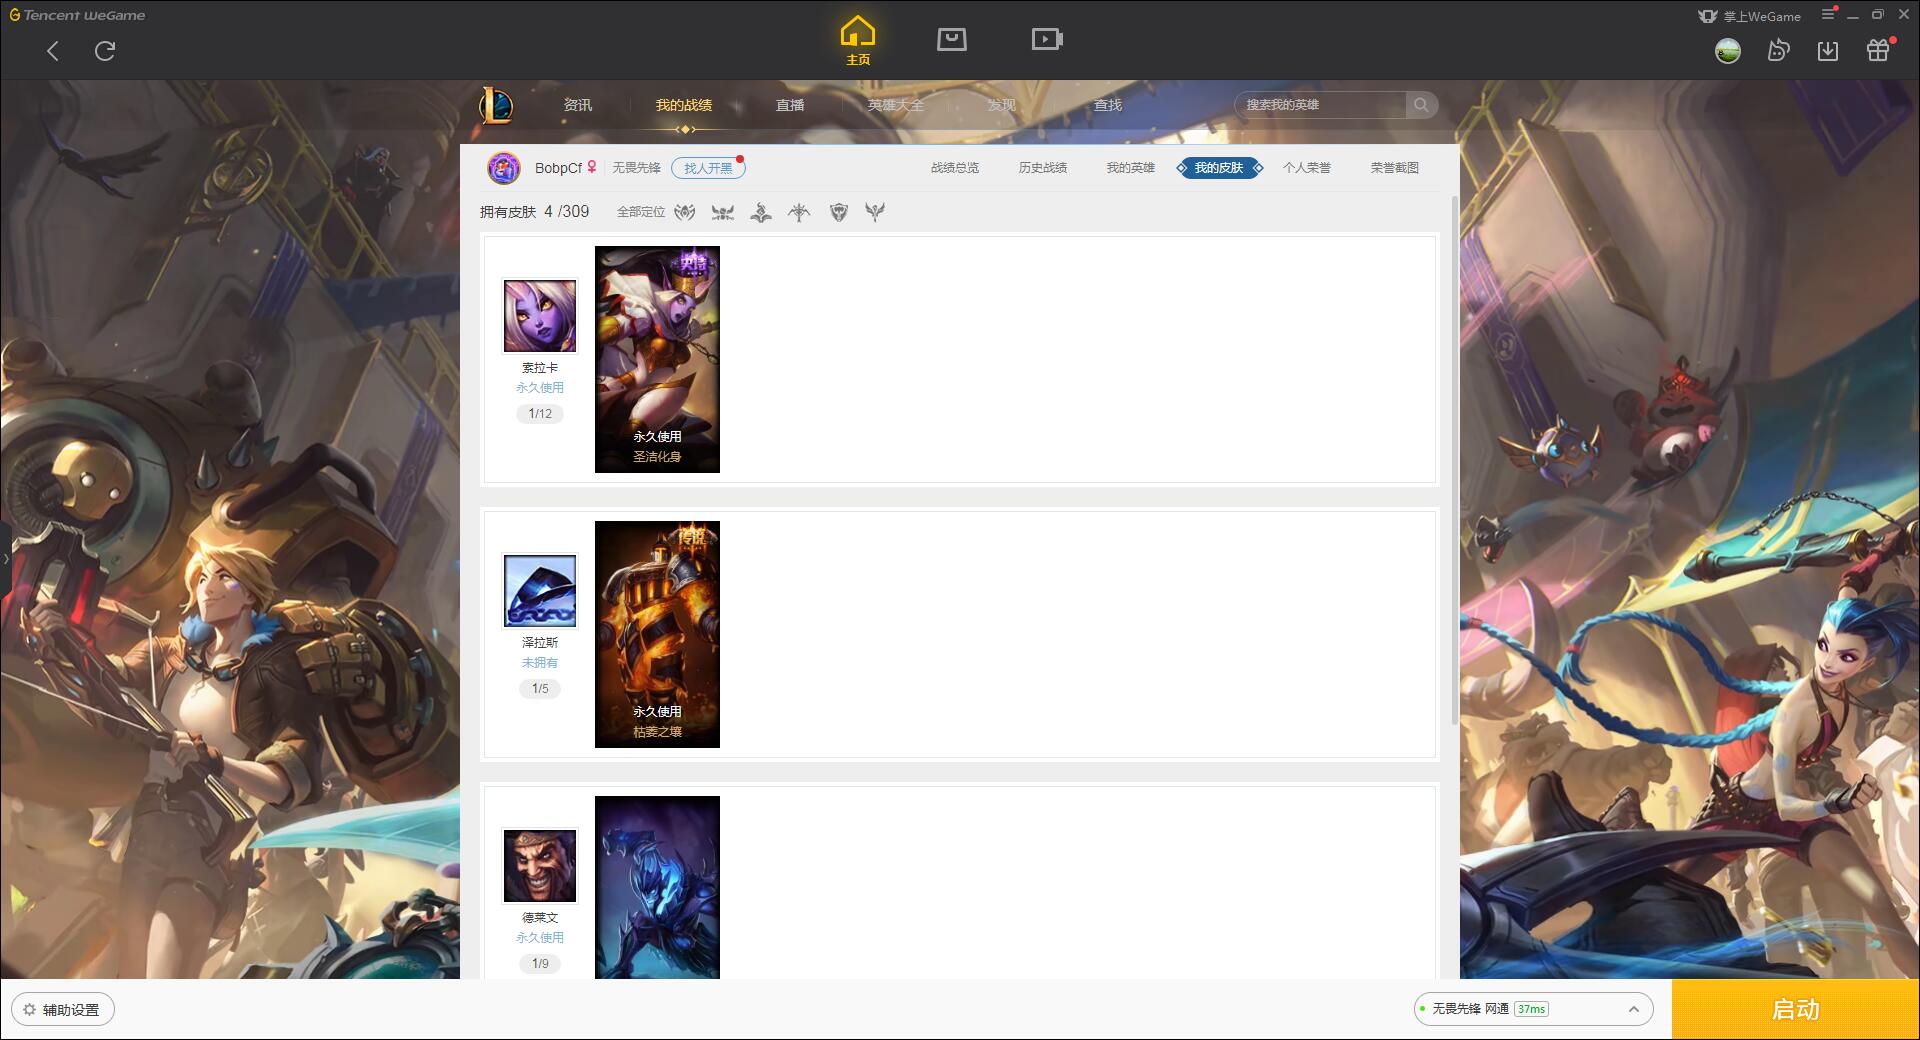Open the 历史战绩 sub-tab
Screen dimensions: 1920x1040
click(1043, 168)
